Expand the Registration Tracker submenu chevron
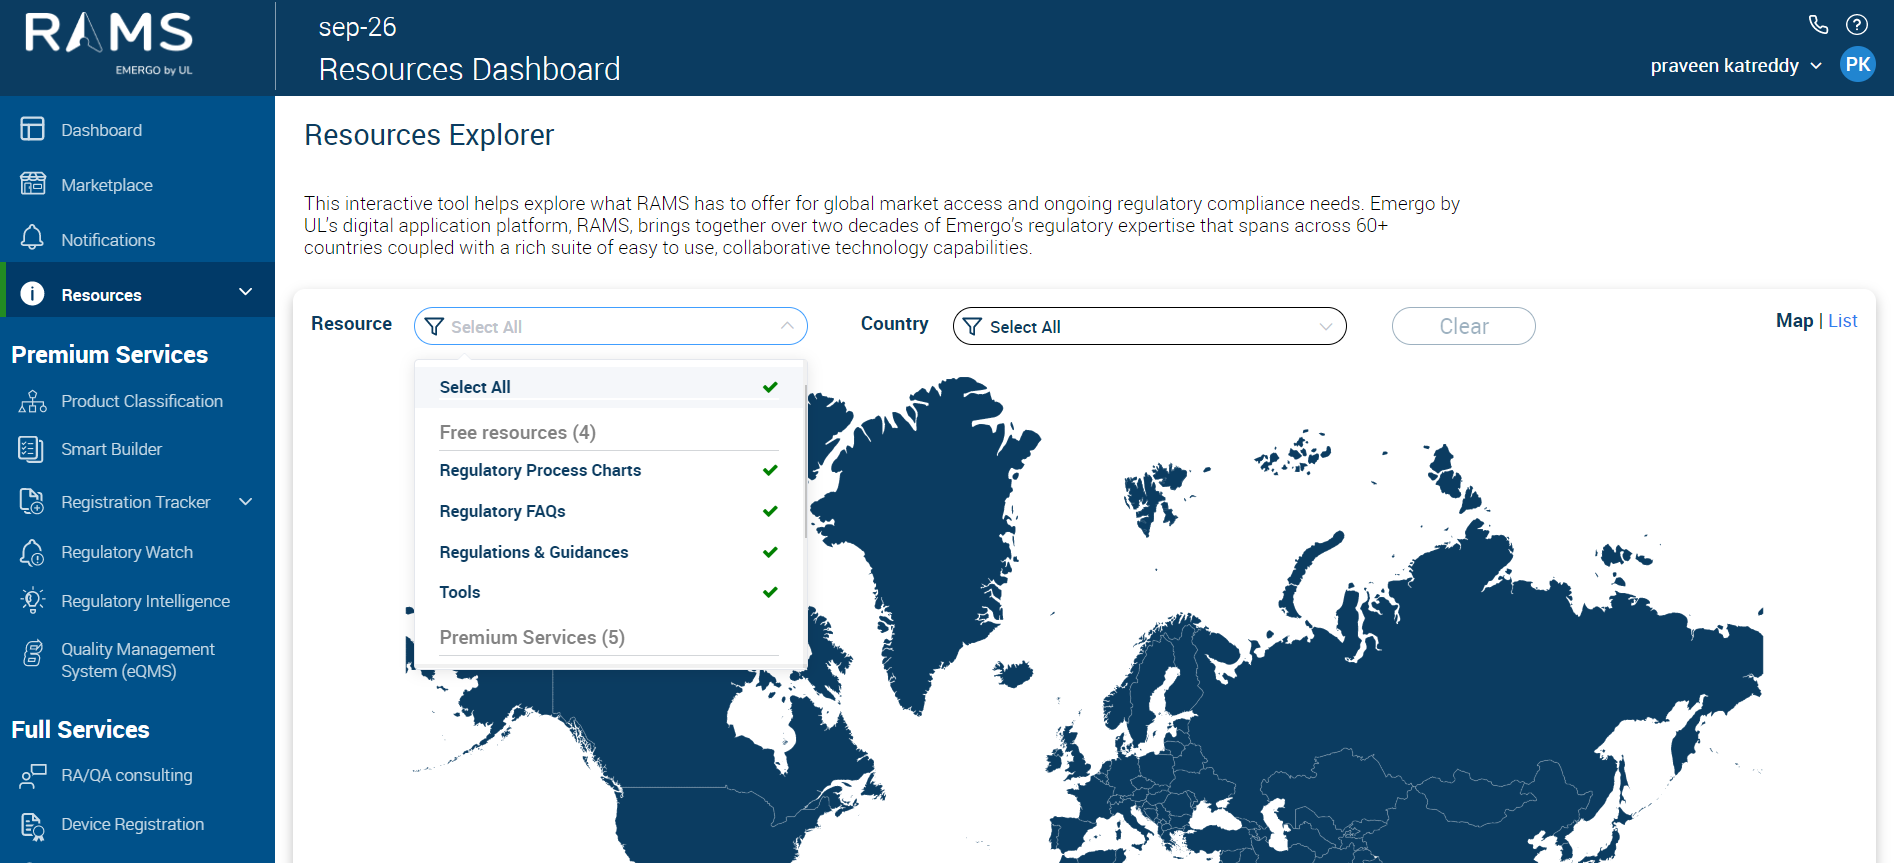 (x=246, y=501)
